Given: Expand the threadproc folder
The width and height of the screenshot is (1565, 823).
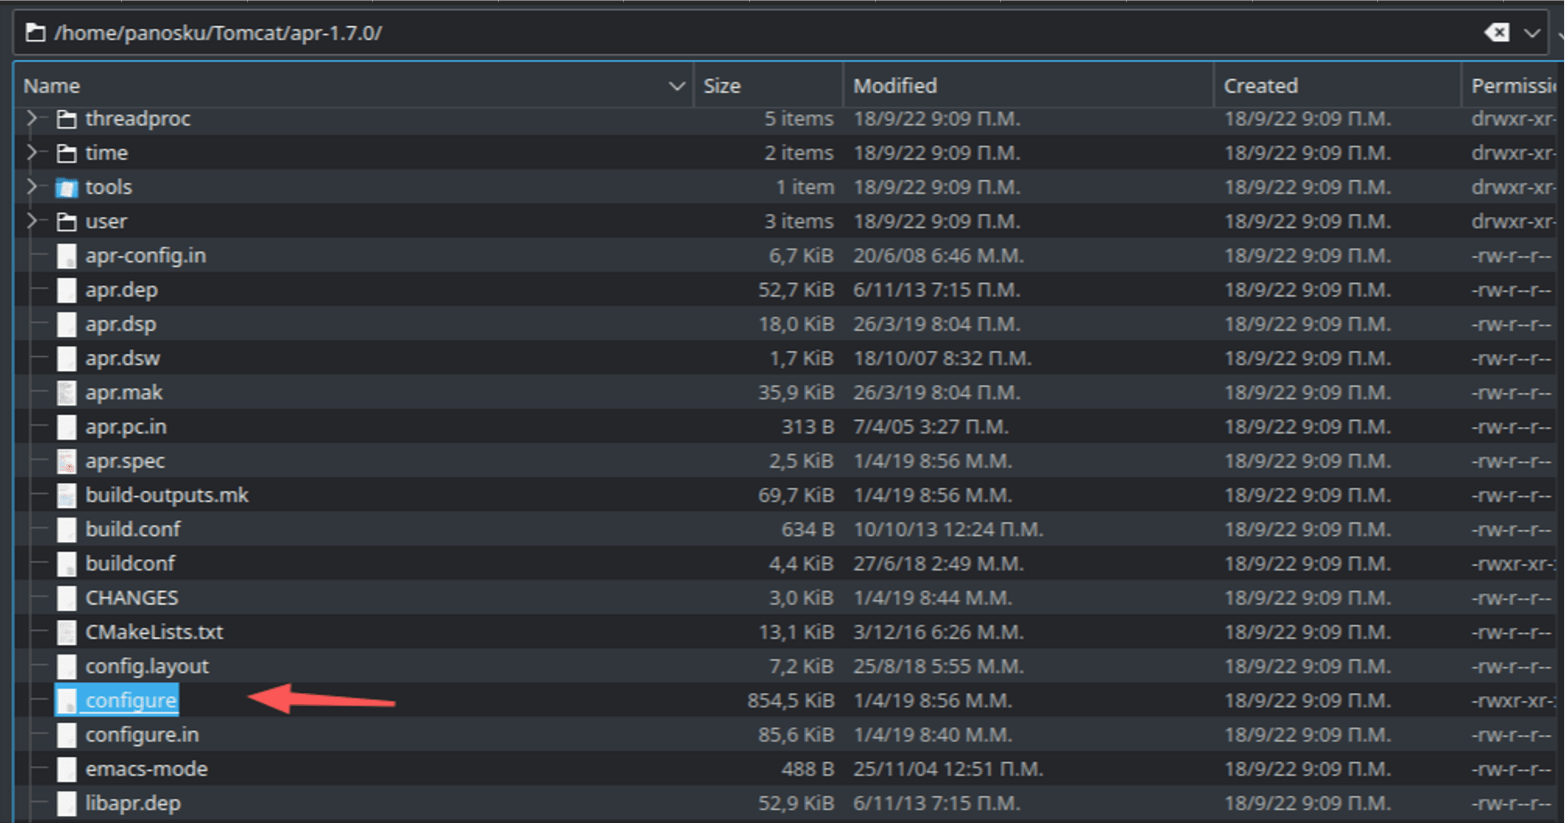Looking at the screenshot, I should point(29,118).
